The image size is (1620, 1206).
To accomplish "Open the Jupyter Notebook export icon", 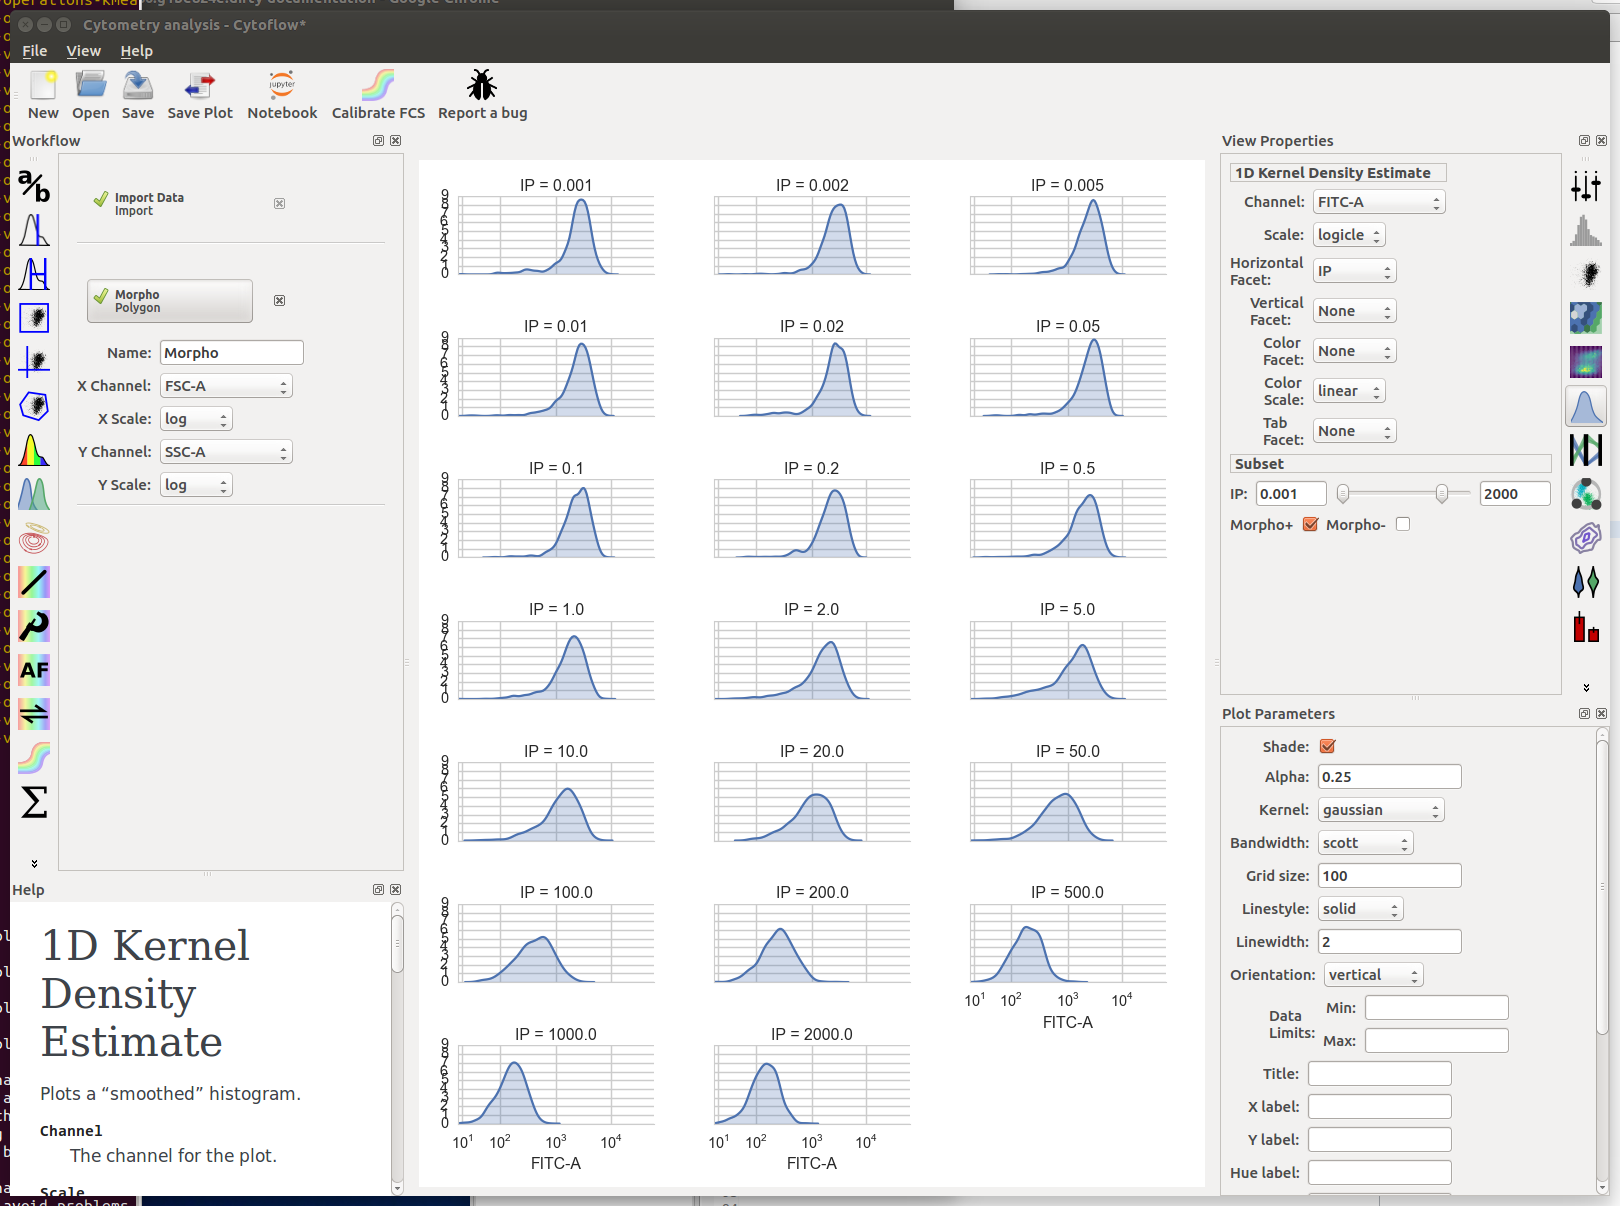I will tap(282, 86).
